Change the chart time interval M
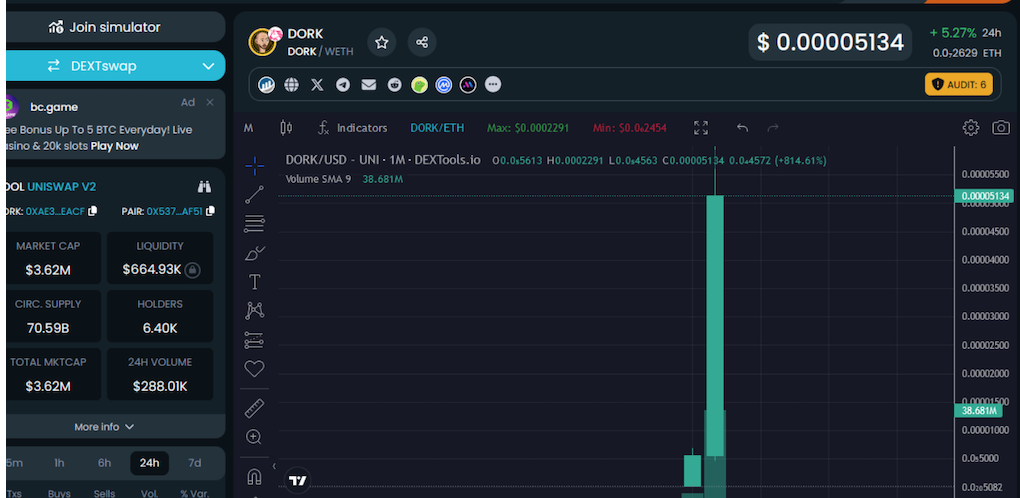Image resolution: width=1020 pixels, height=498 pixels. pyautogui.click(x=248, y=128)
